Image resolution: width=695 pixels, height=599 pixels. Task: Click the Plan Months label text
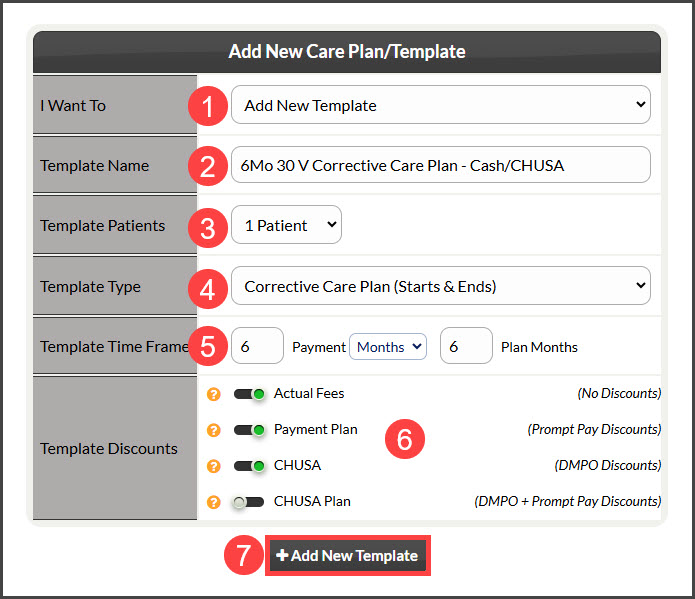(539, 347)
